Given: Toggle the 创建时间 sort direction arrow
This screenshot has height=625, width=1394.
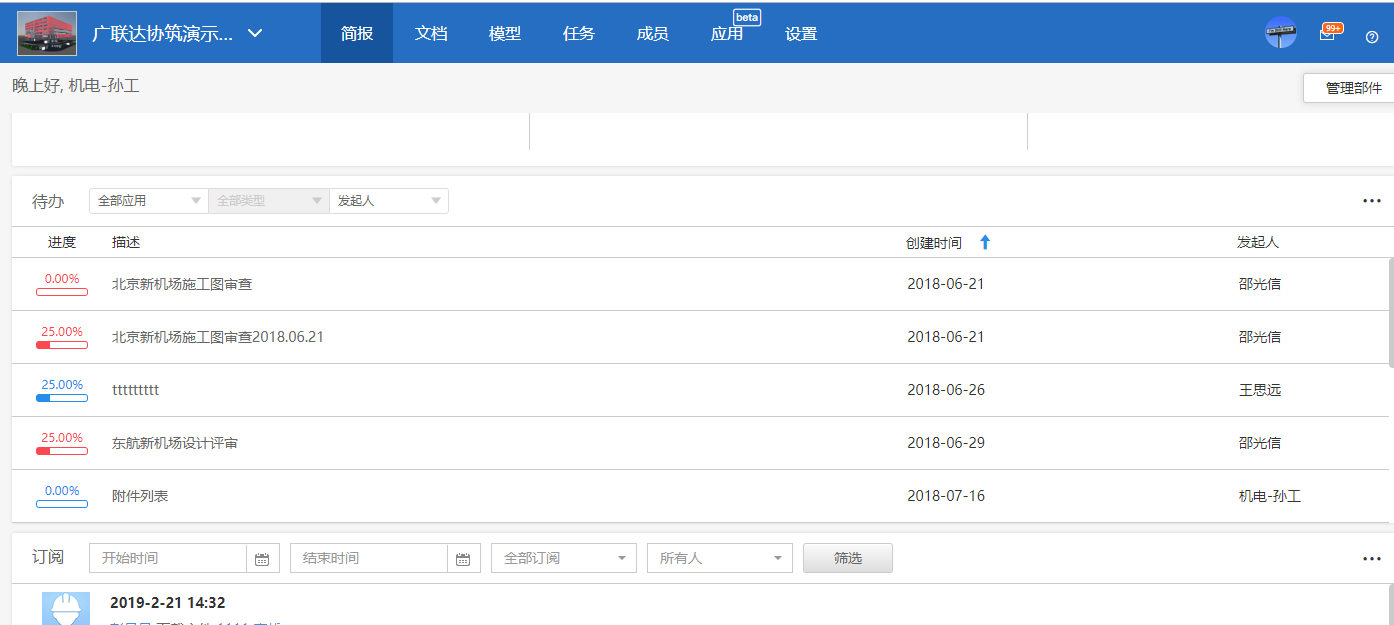Looking at the screenshot, I should click(985, 241).
